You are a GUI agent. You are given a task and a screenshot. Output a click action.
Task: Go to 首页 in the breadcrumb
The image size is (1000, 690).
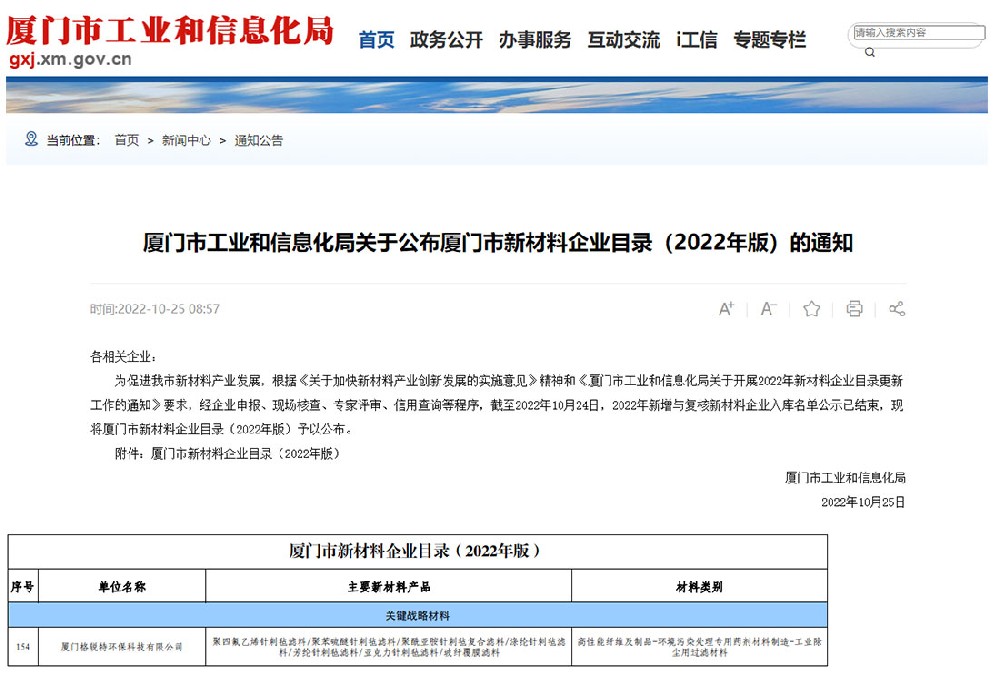coord(127,141)
